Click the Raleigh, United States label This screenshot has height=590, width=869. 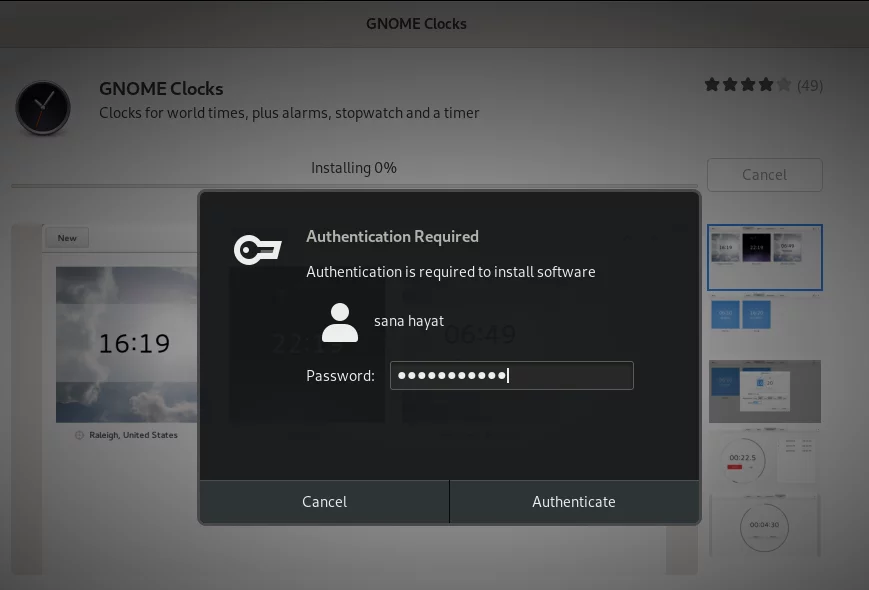coord(133,435)
